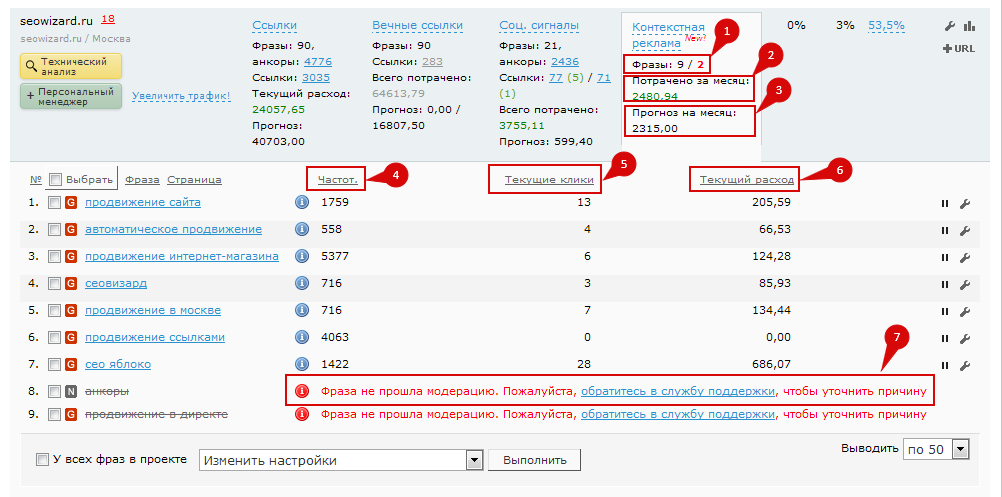1002x497 pixels.
Task: Open the 'по 50' rows-per-page dropdown
Action: pyautogui.click(x=936, y=449)
